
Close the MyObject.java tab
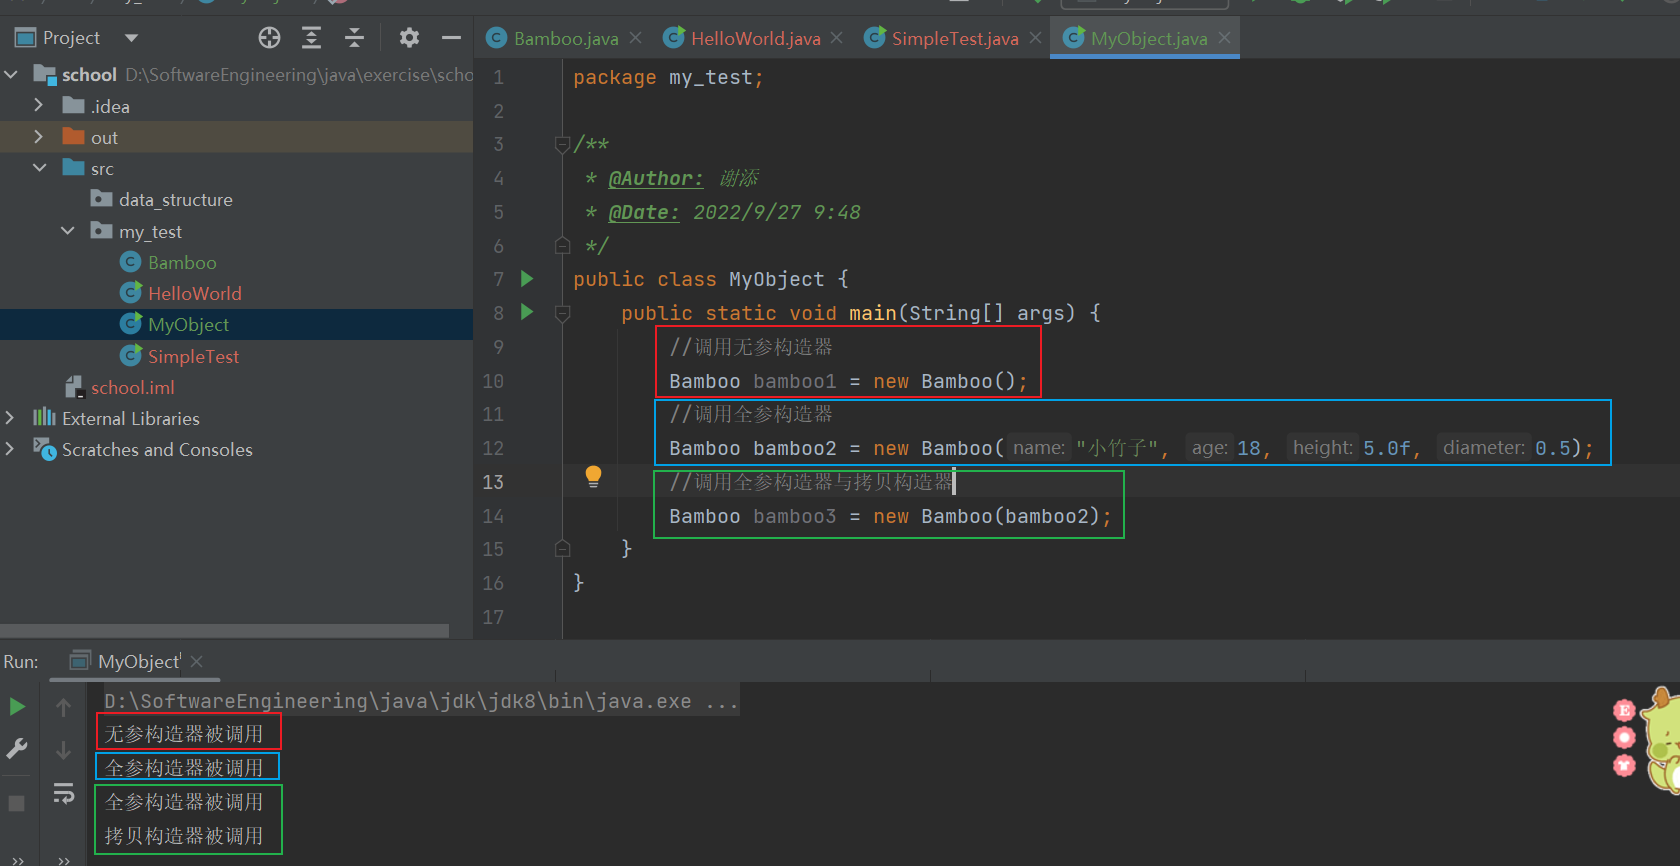pos(1225,38)
